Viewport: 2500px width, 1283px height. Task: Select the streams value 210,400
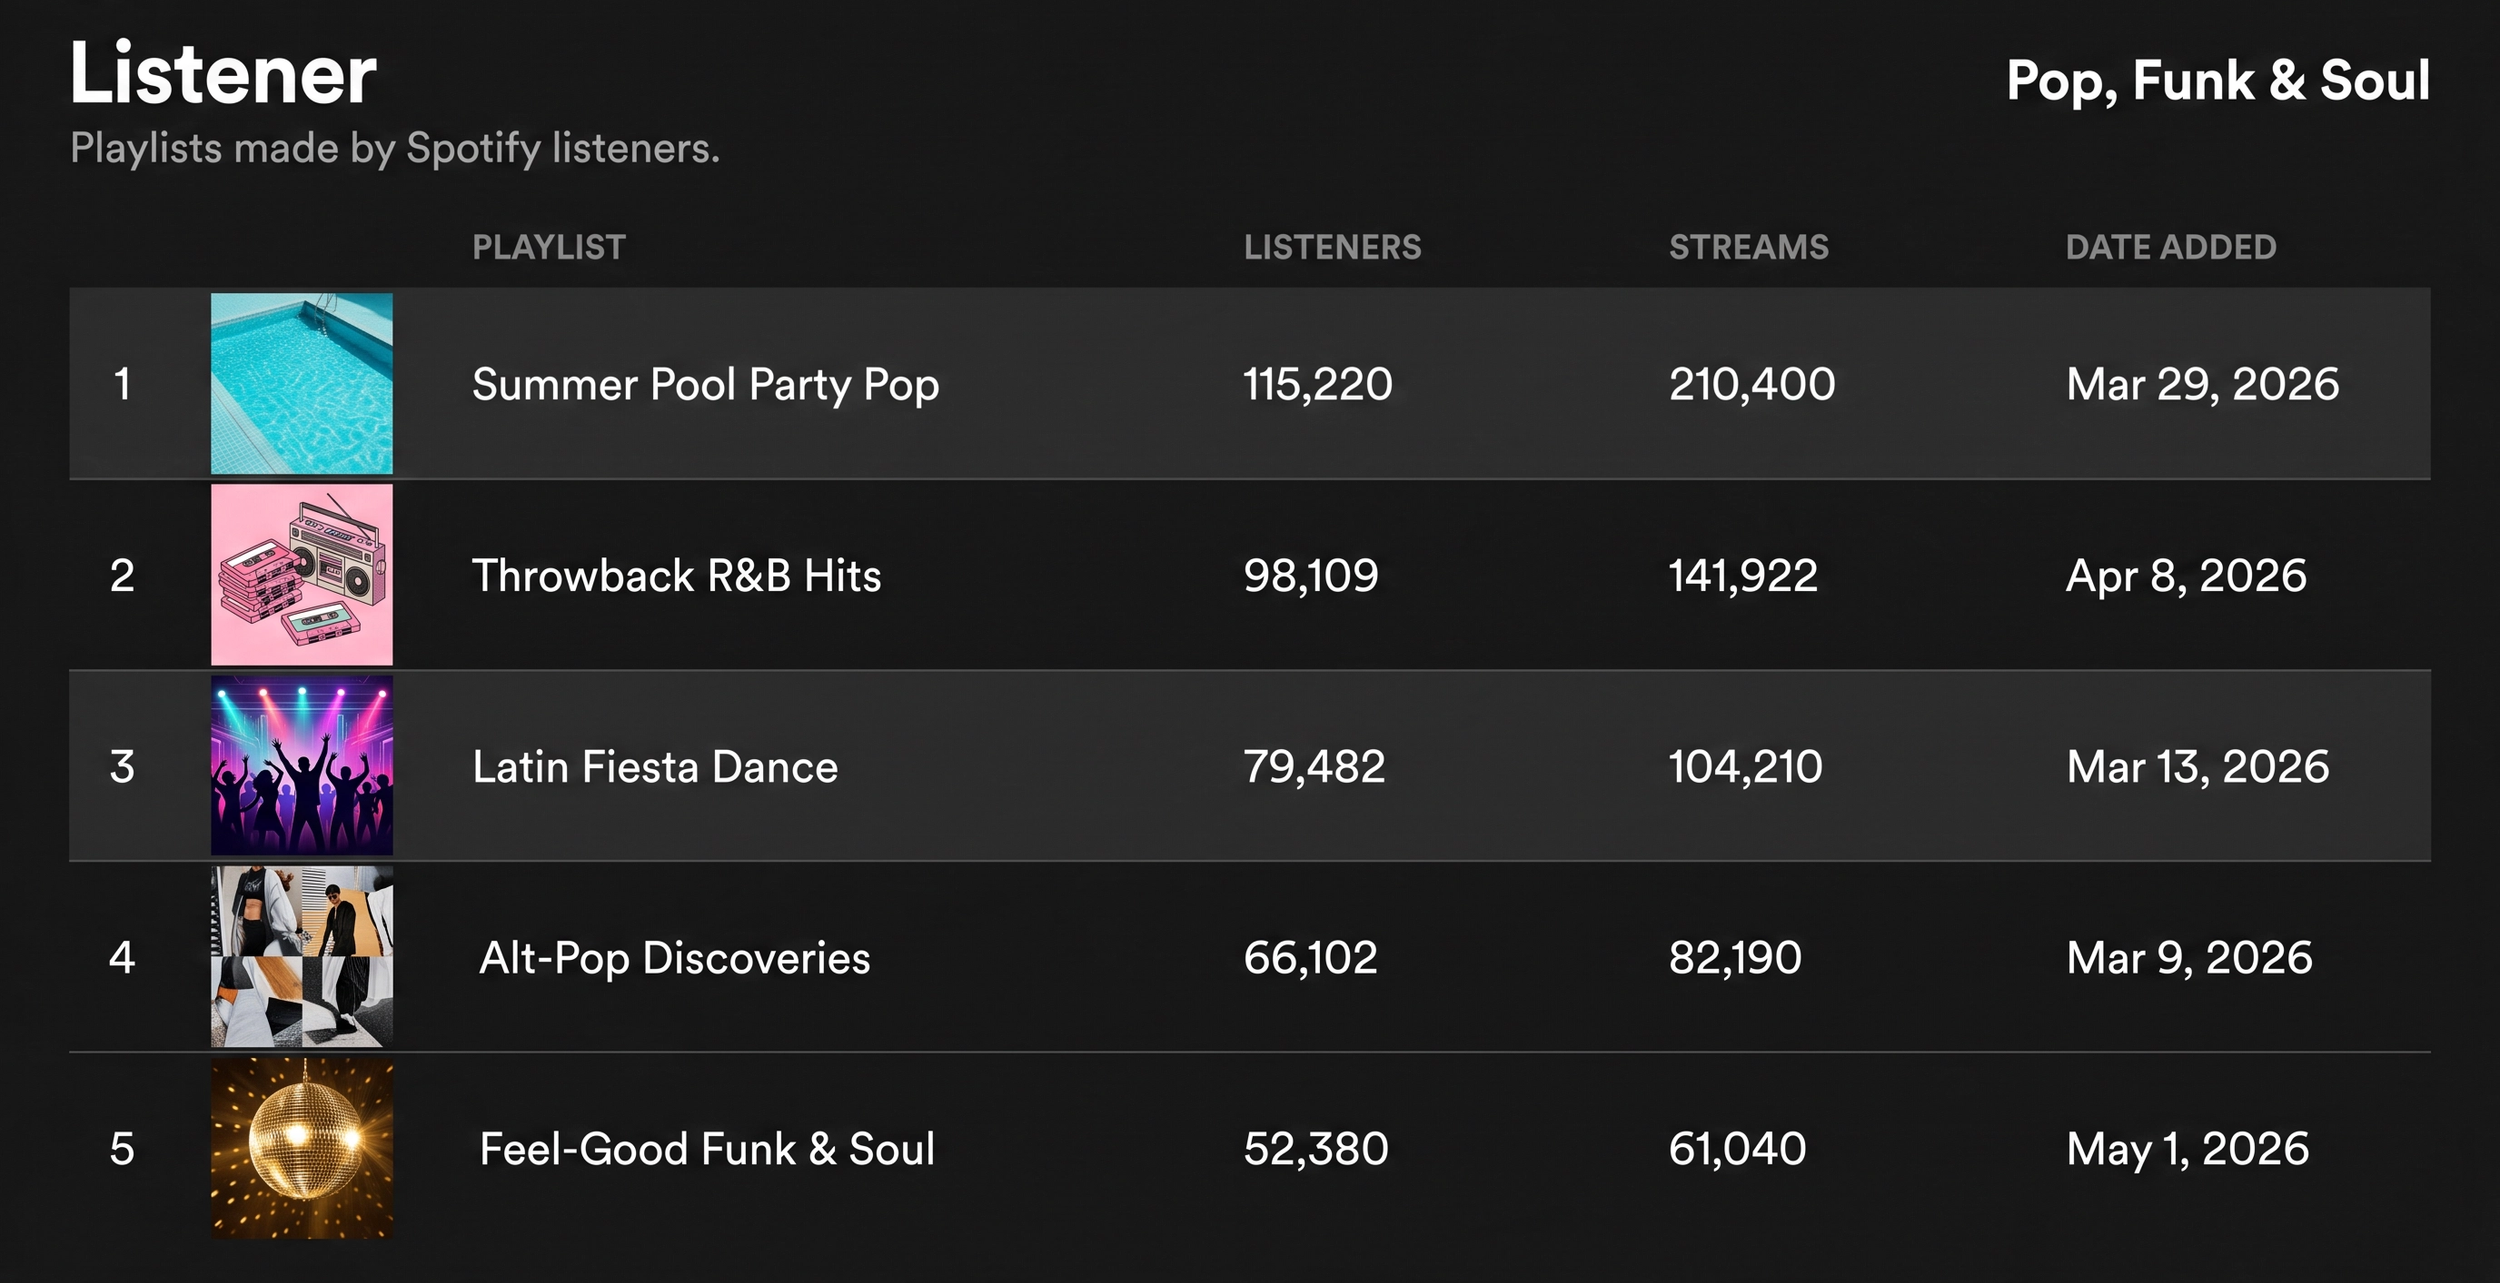click(1752, 385)
